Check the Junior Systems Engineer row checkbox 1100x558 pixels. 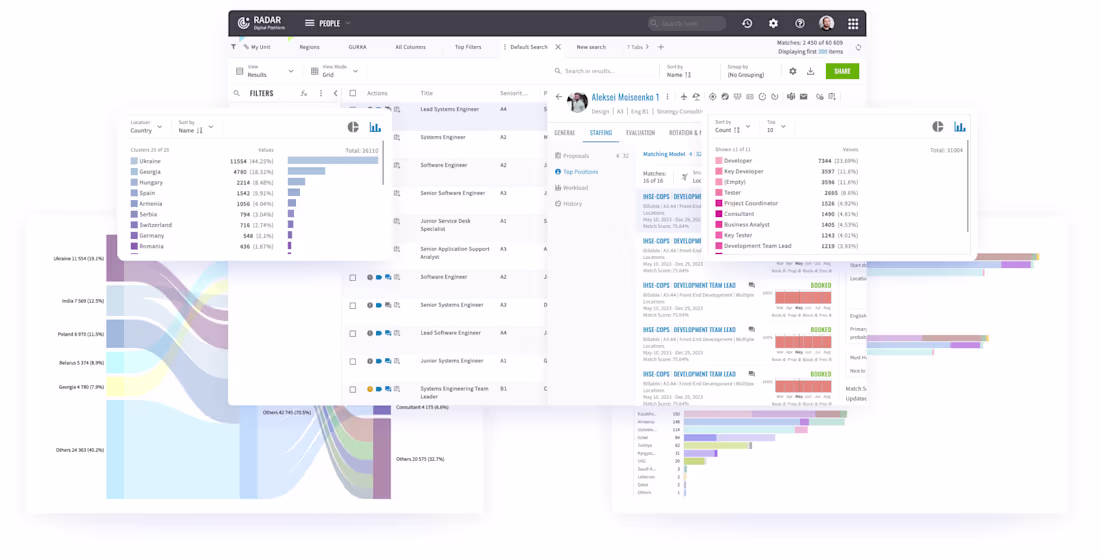tap(353, 361)
